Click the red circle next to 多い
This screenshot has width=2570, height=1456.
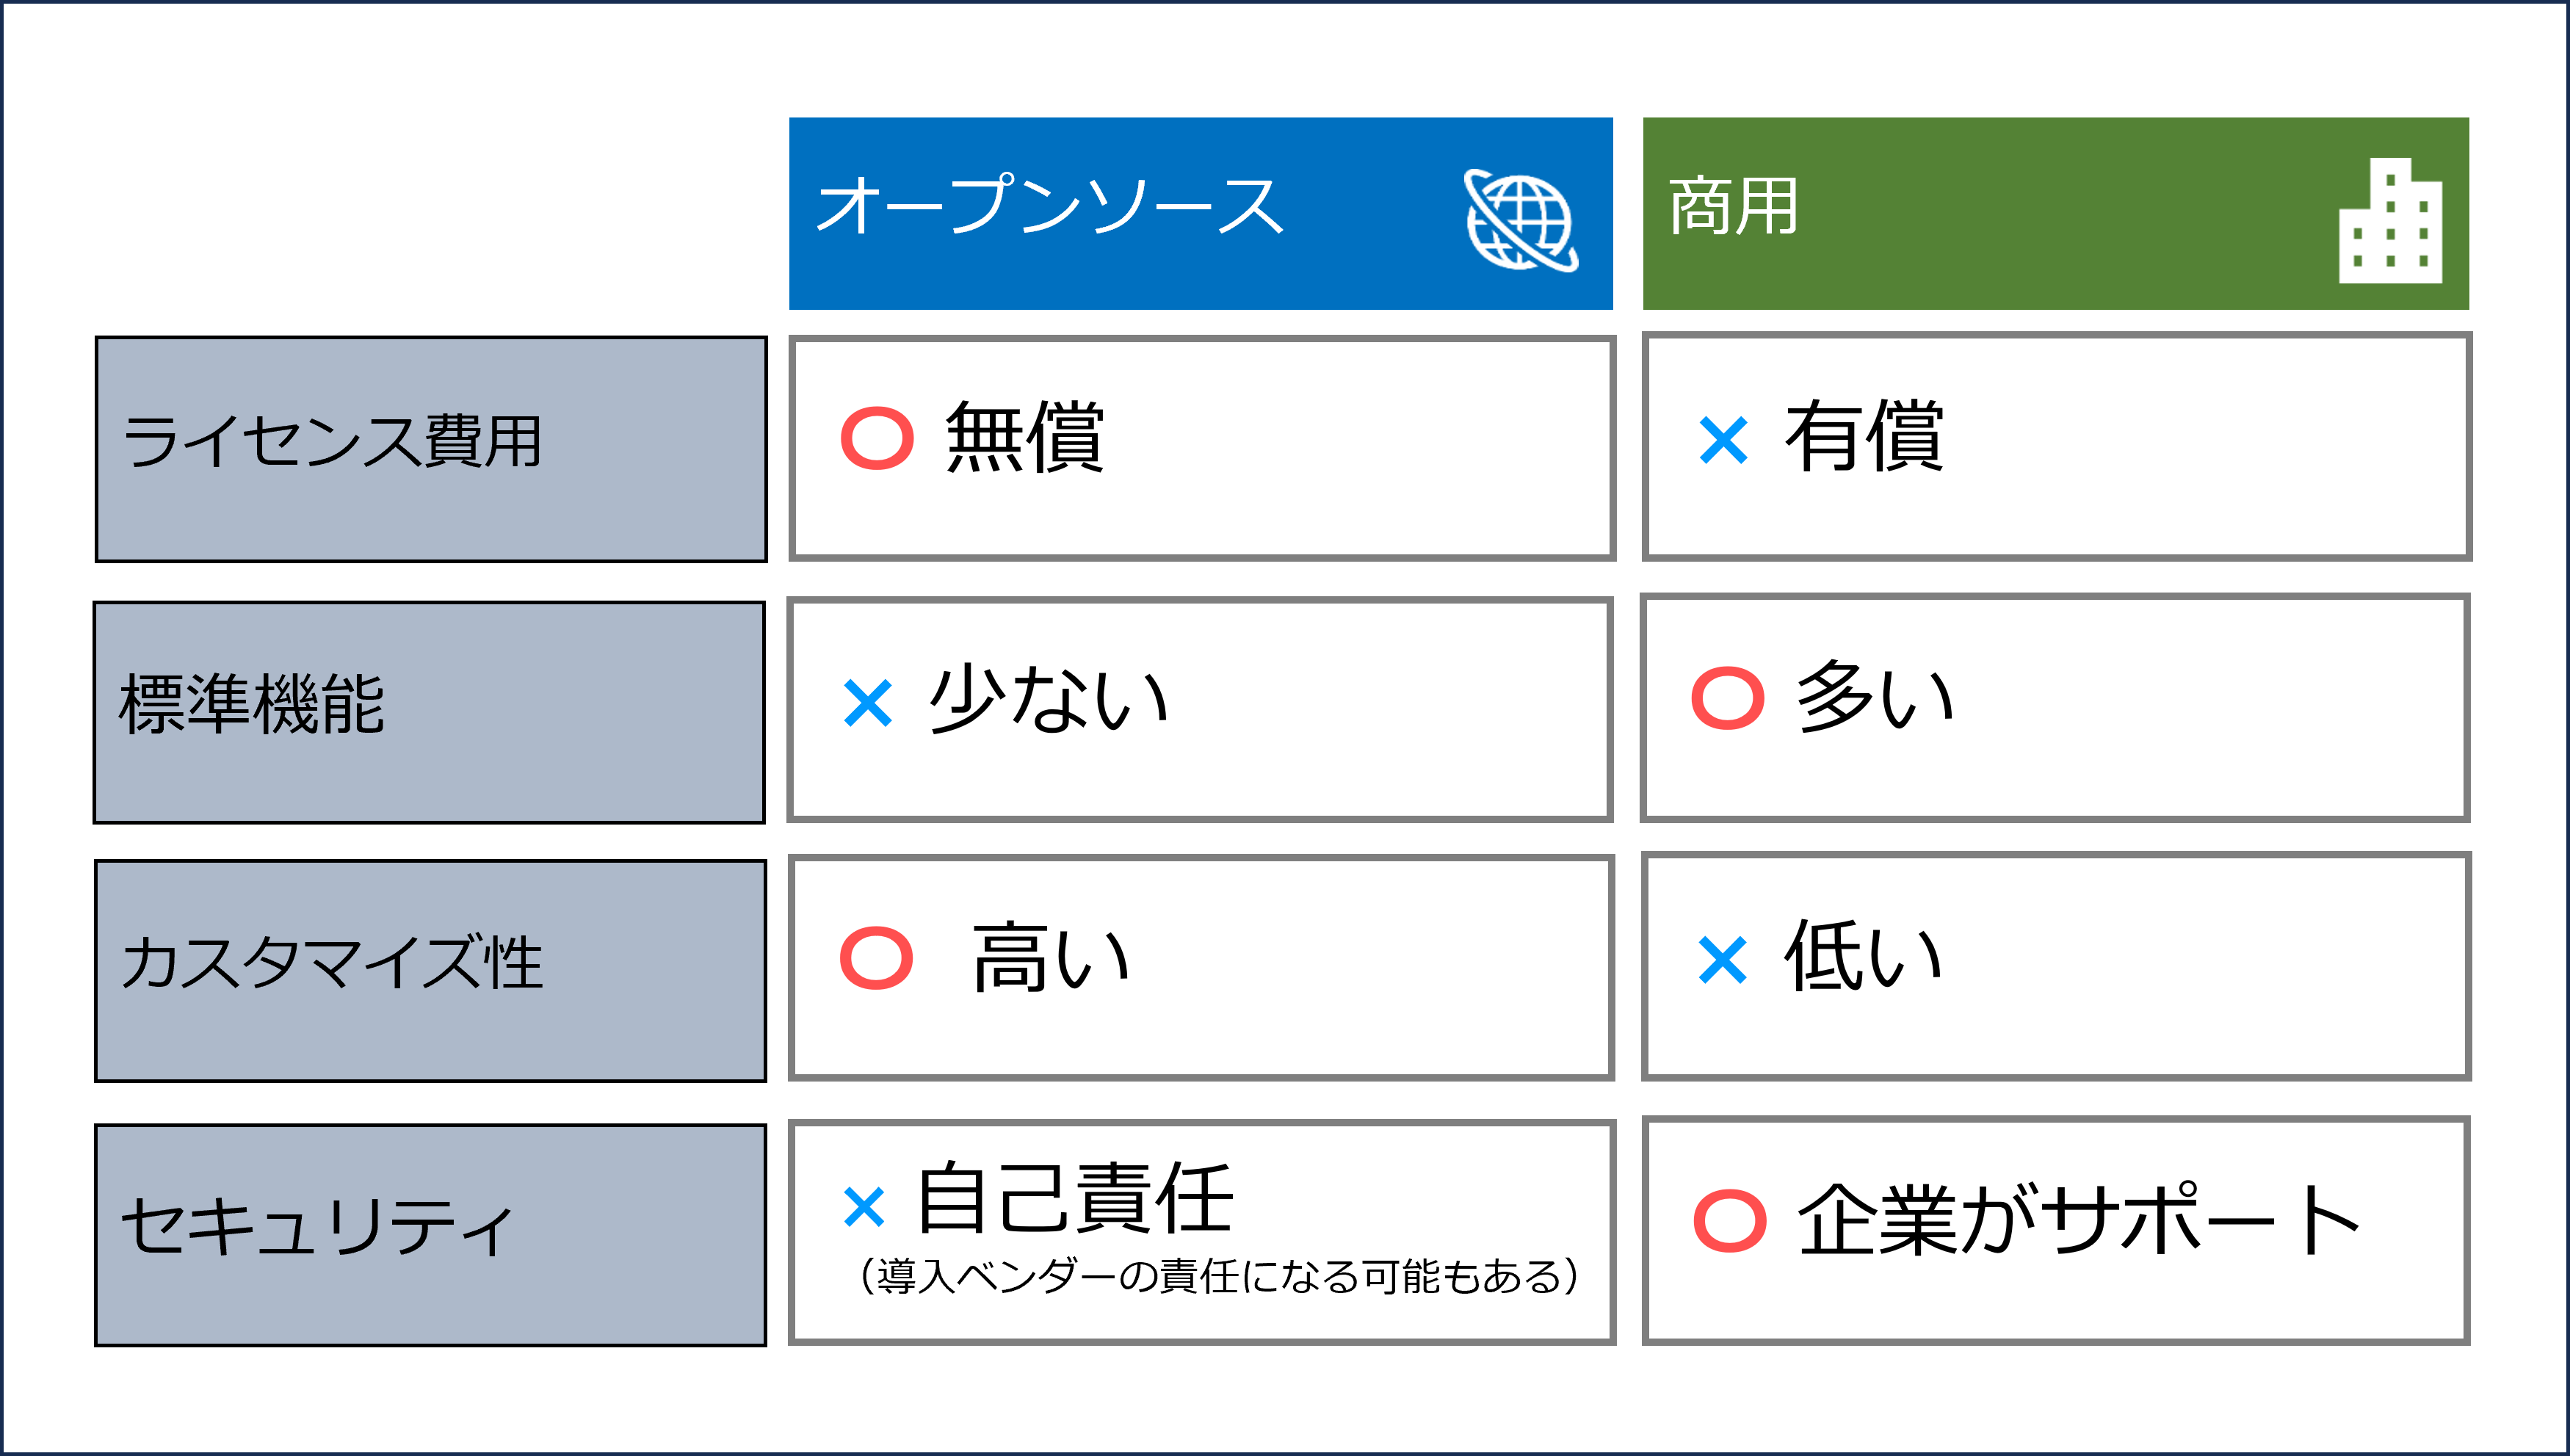coord(1727,698)
